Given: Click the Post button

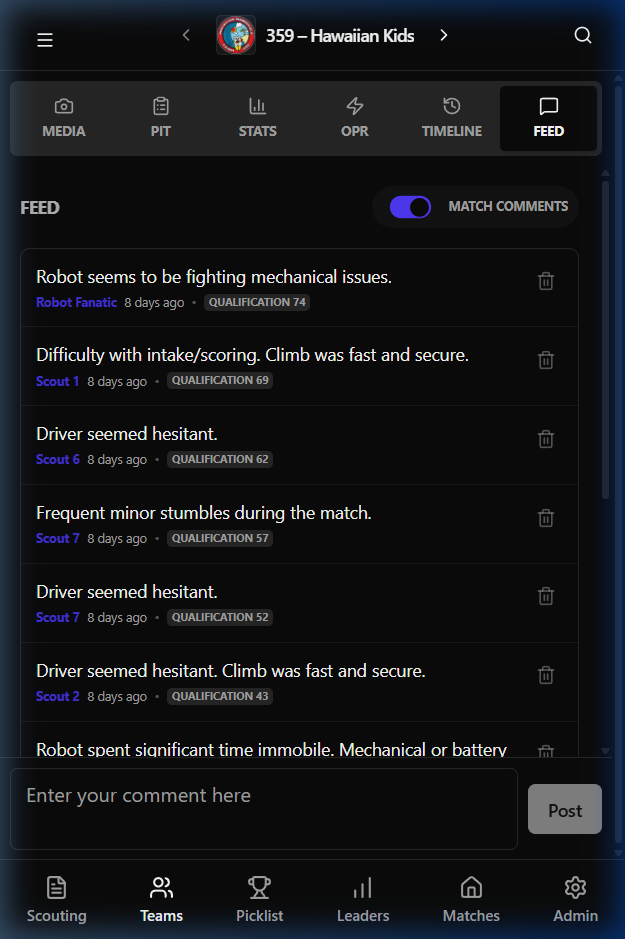Looking at the screenshot, I should click(564, 809).
